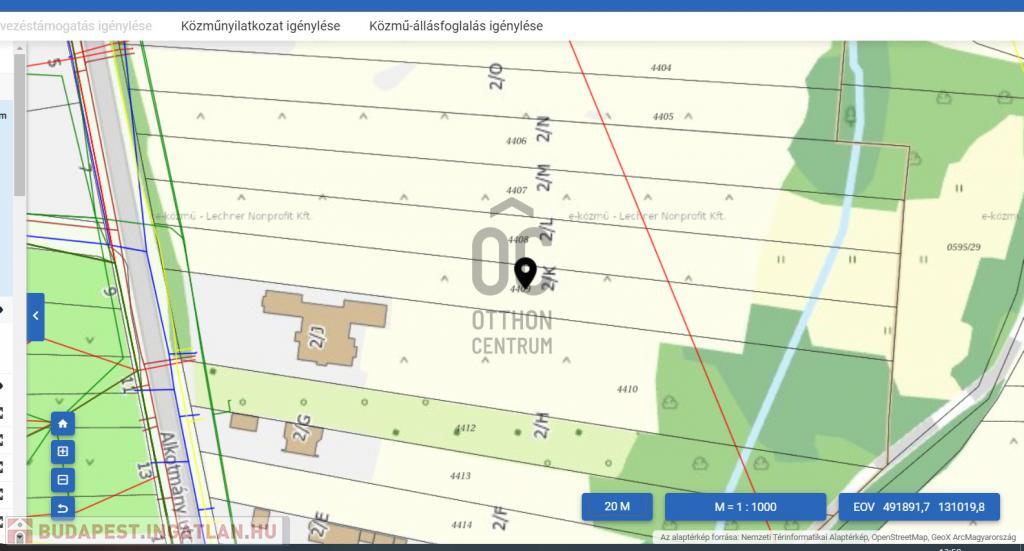Select the partially visible leftmost menu item
The width and height of the screenshot is (1024, 551).
tap(76, 26)
